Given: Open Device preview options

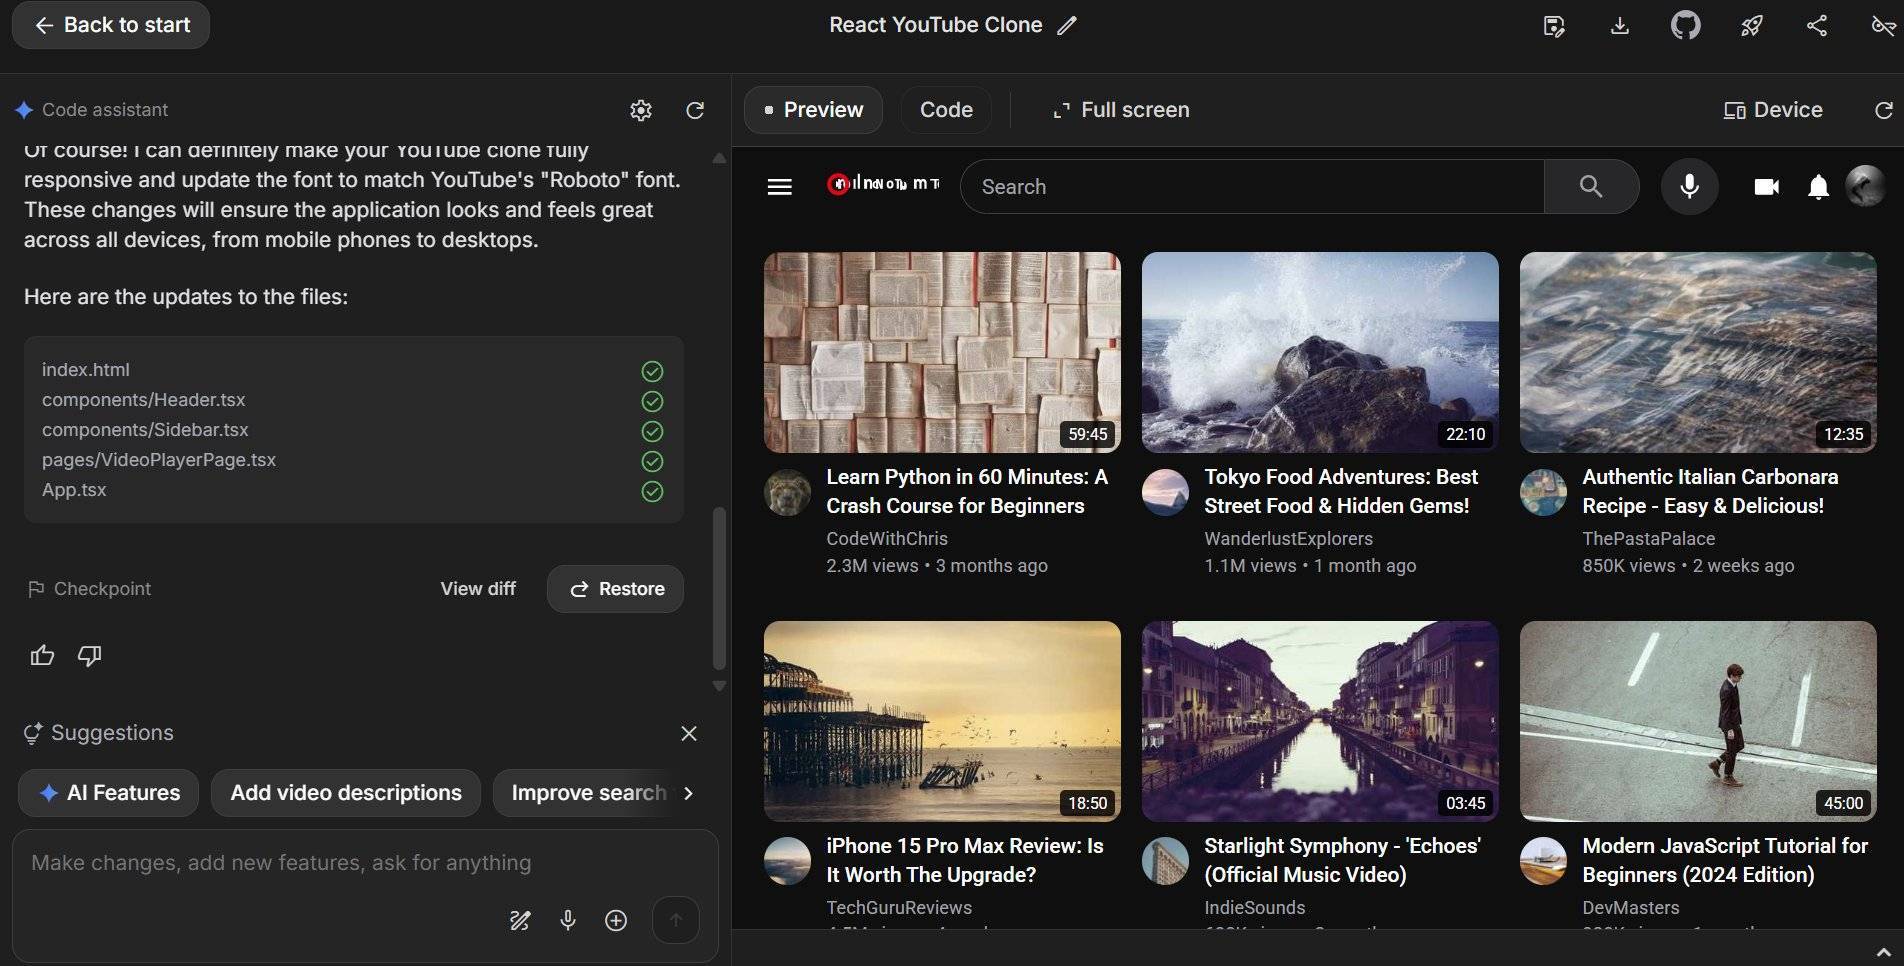Looking at the screenshot, I should [1771, 109].
